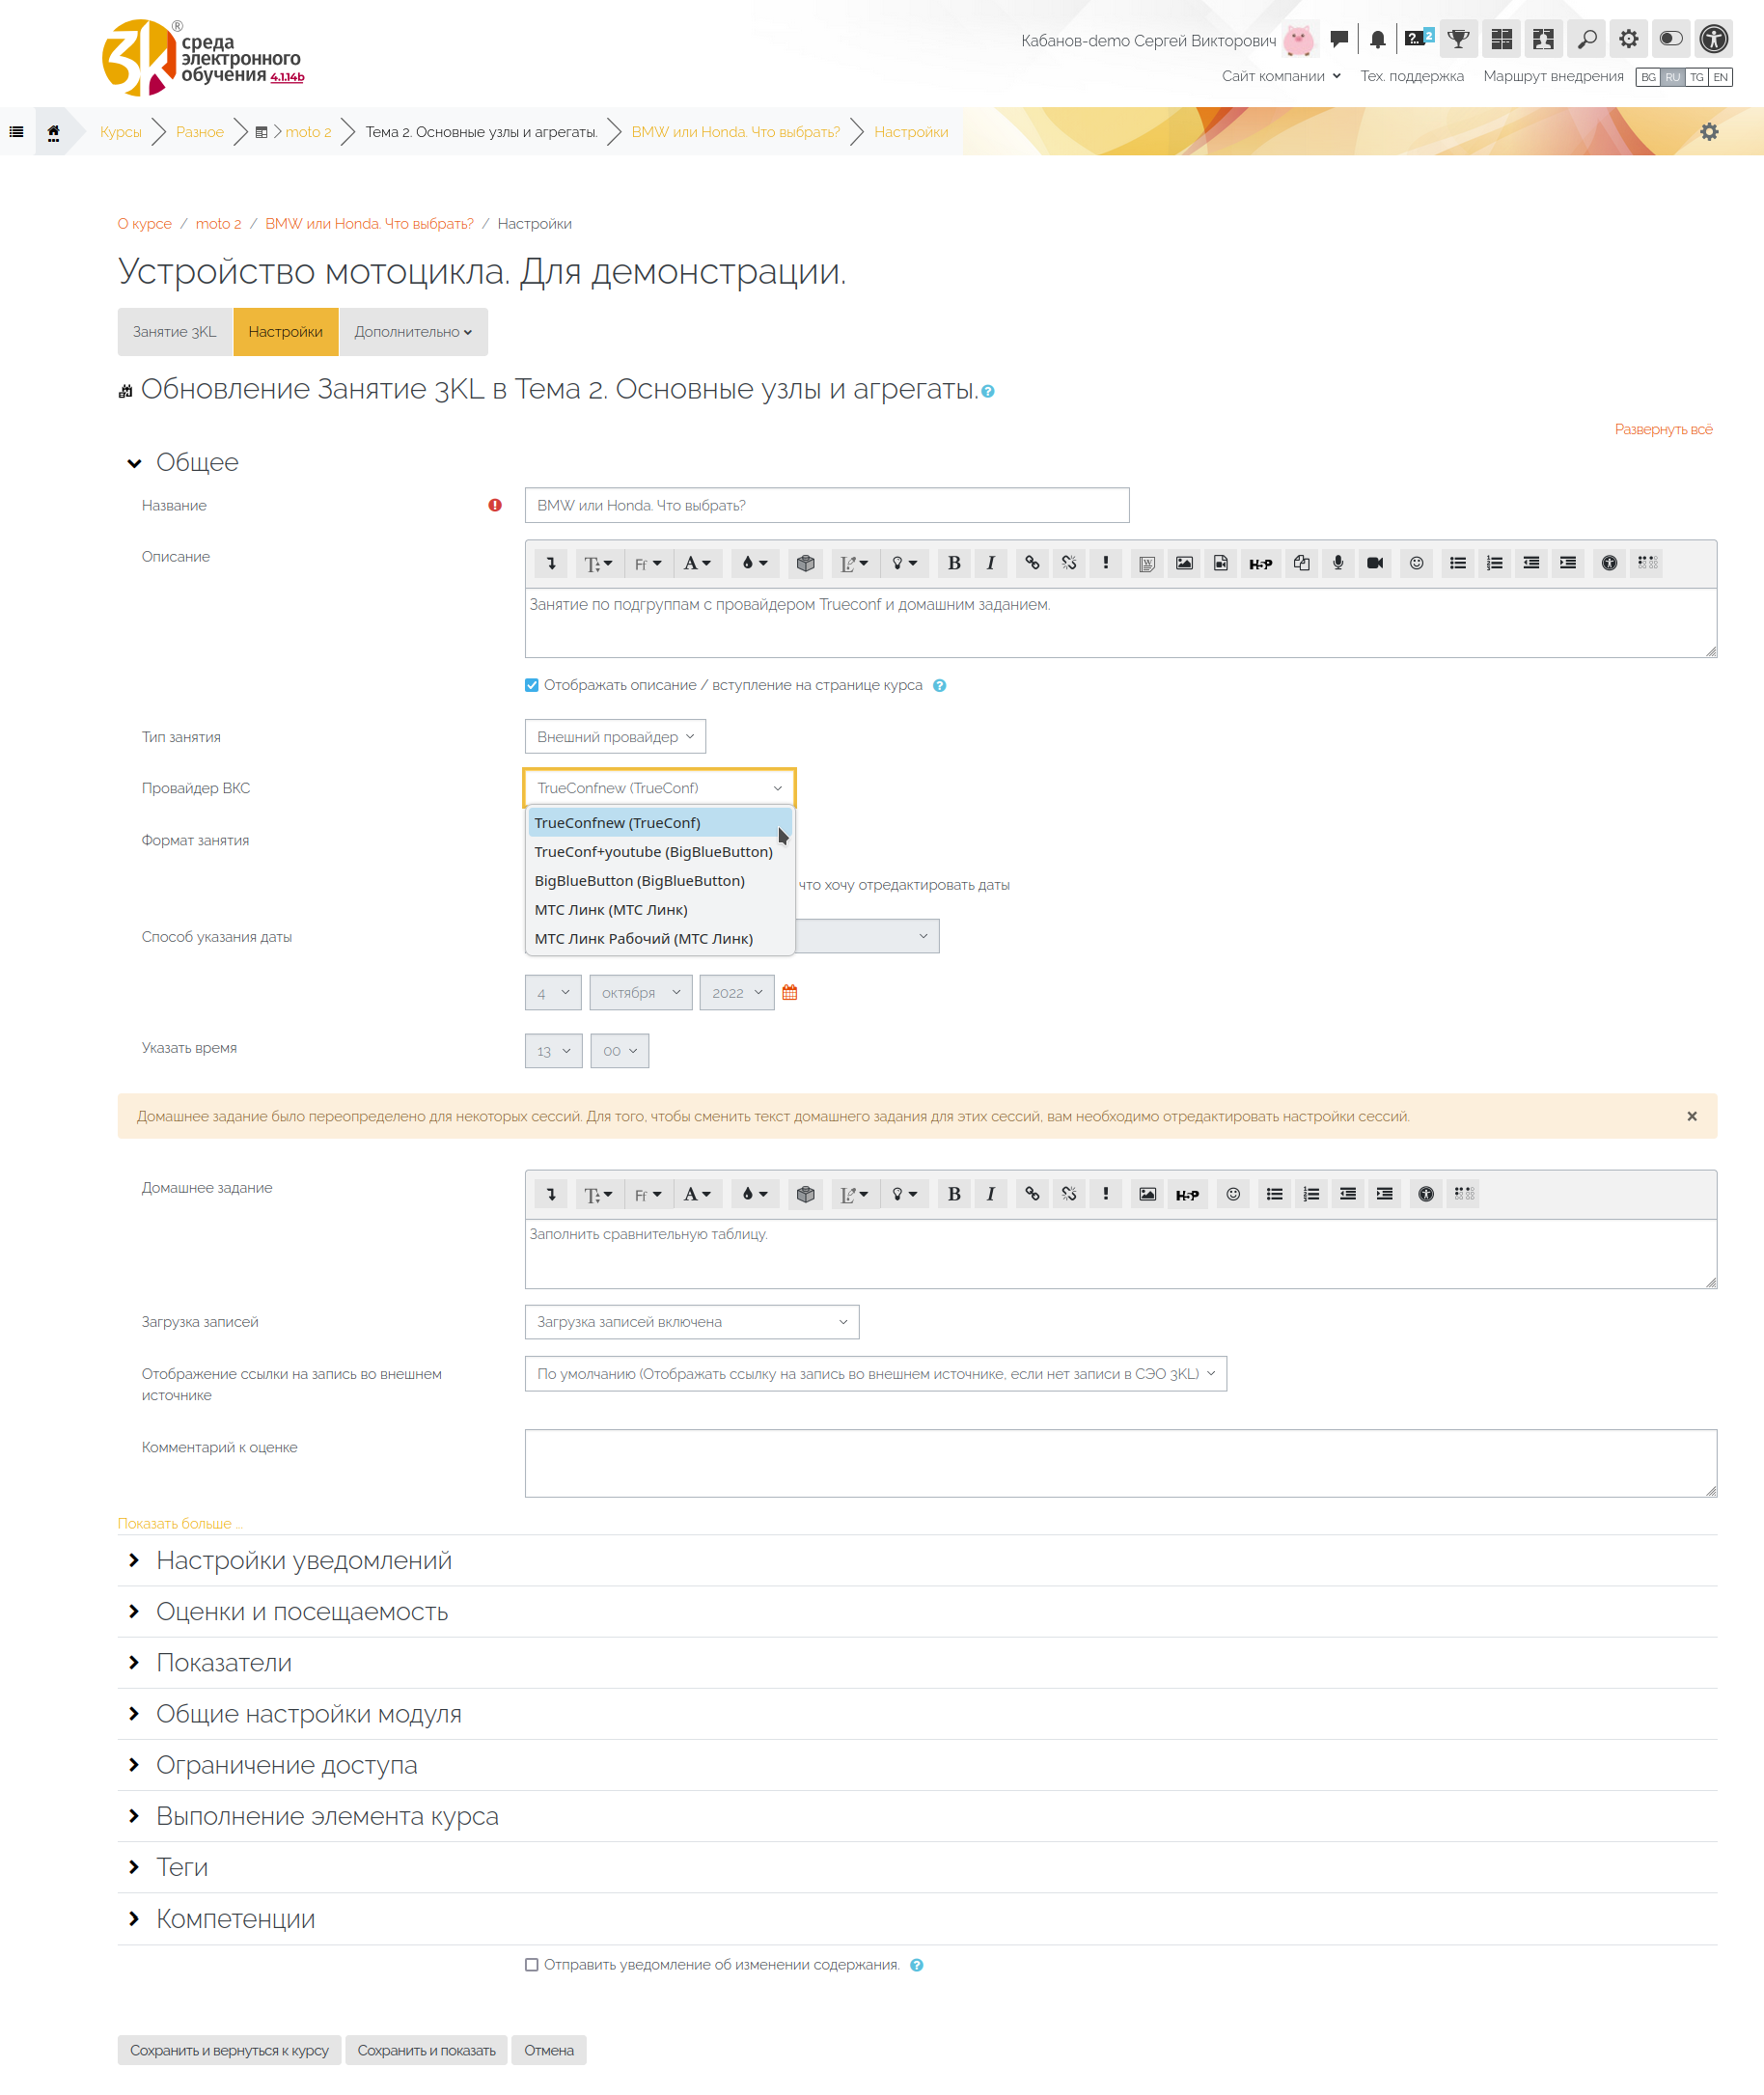Click the Название input field
Screen dimensions: 1764x2095
point(827,505)
